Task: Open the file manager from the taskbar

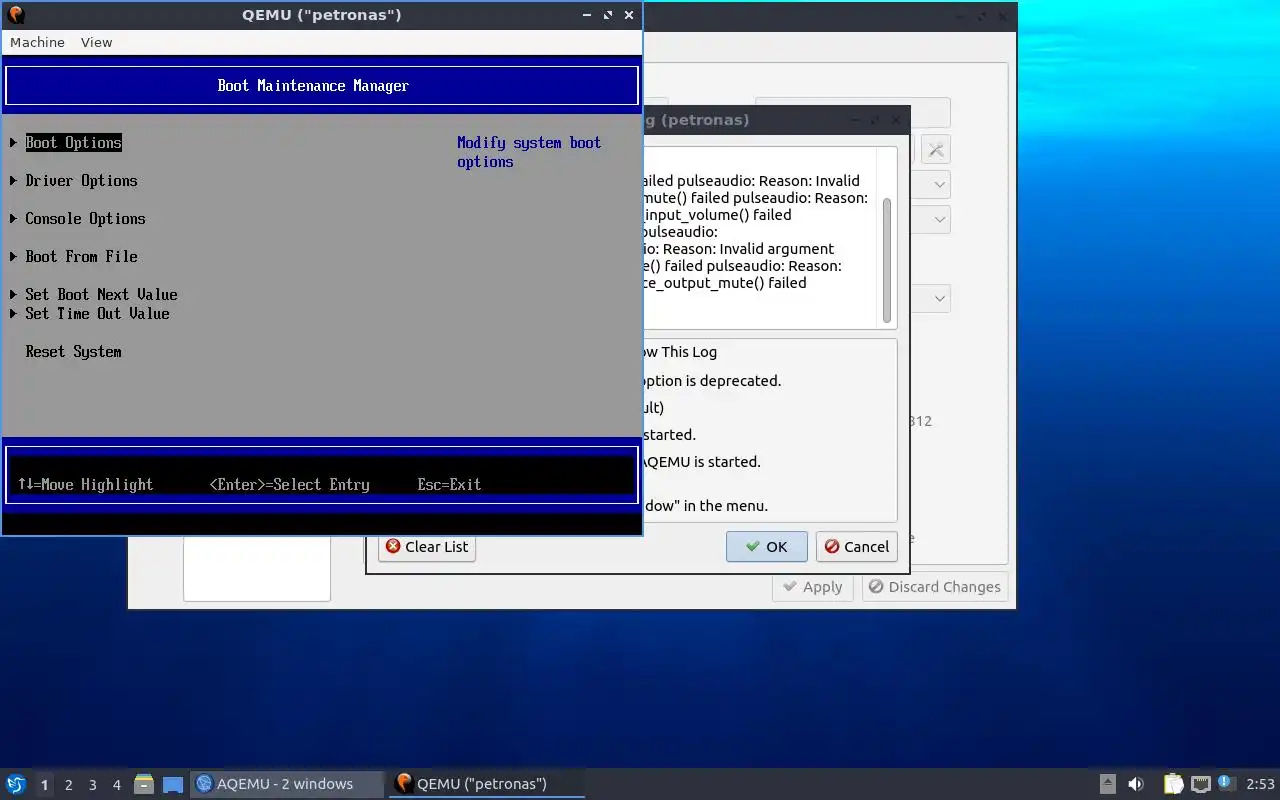Action: coord(143,784)
